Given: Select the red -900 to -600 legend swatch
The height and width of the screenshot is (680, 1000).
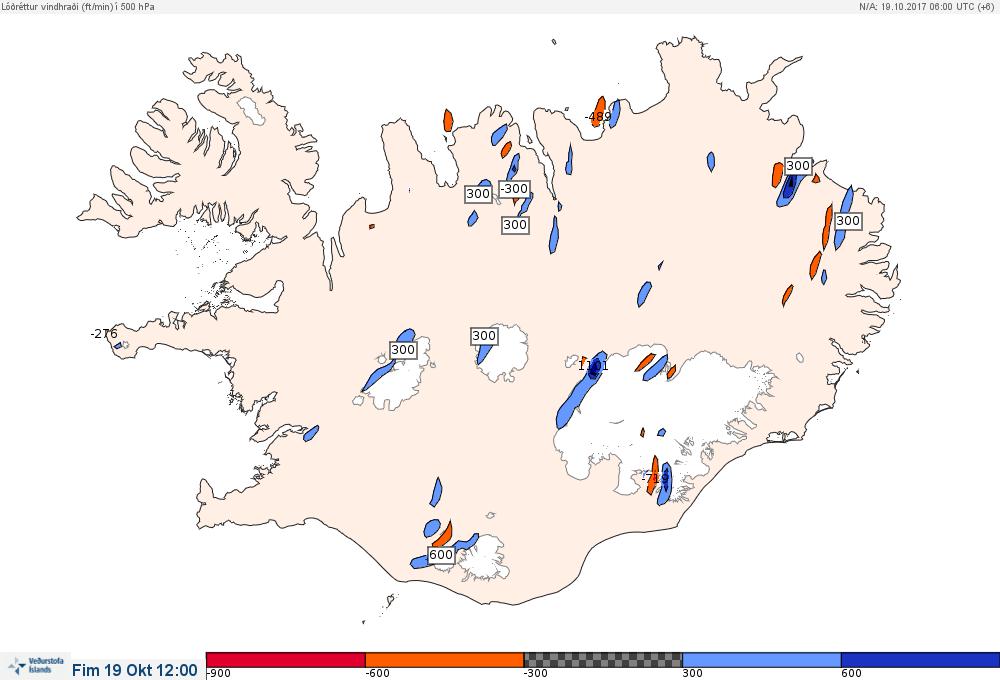Looking at the screenshot, I should (x=286, y=660).
